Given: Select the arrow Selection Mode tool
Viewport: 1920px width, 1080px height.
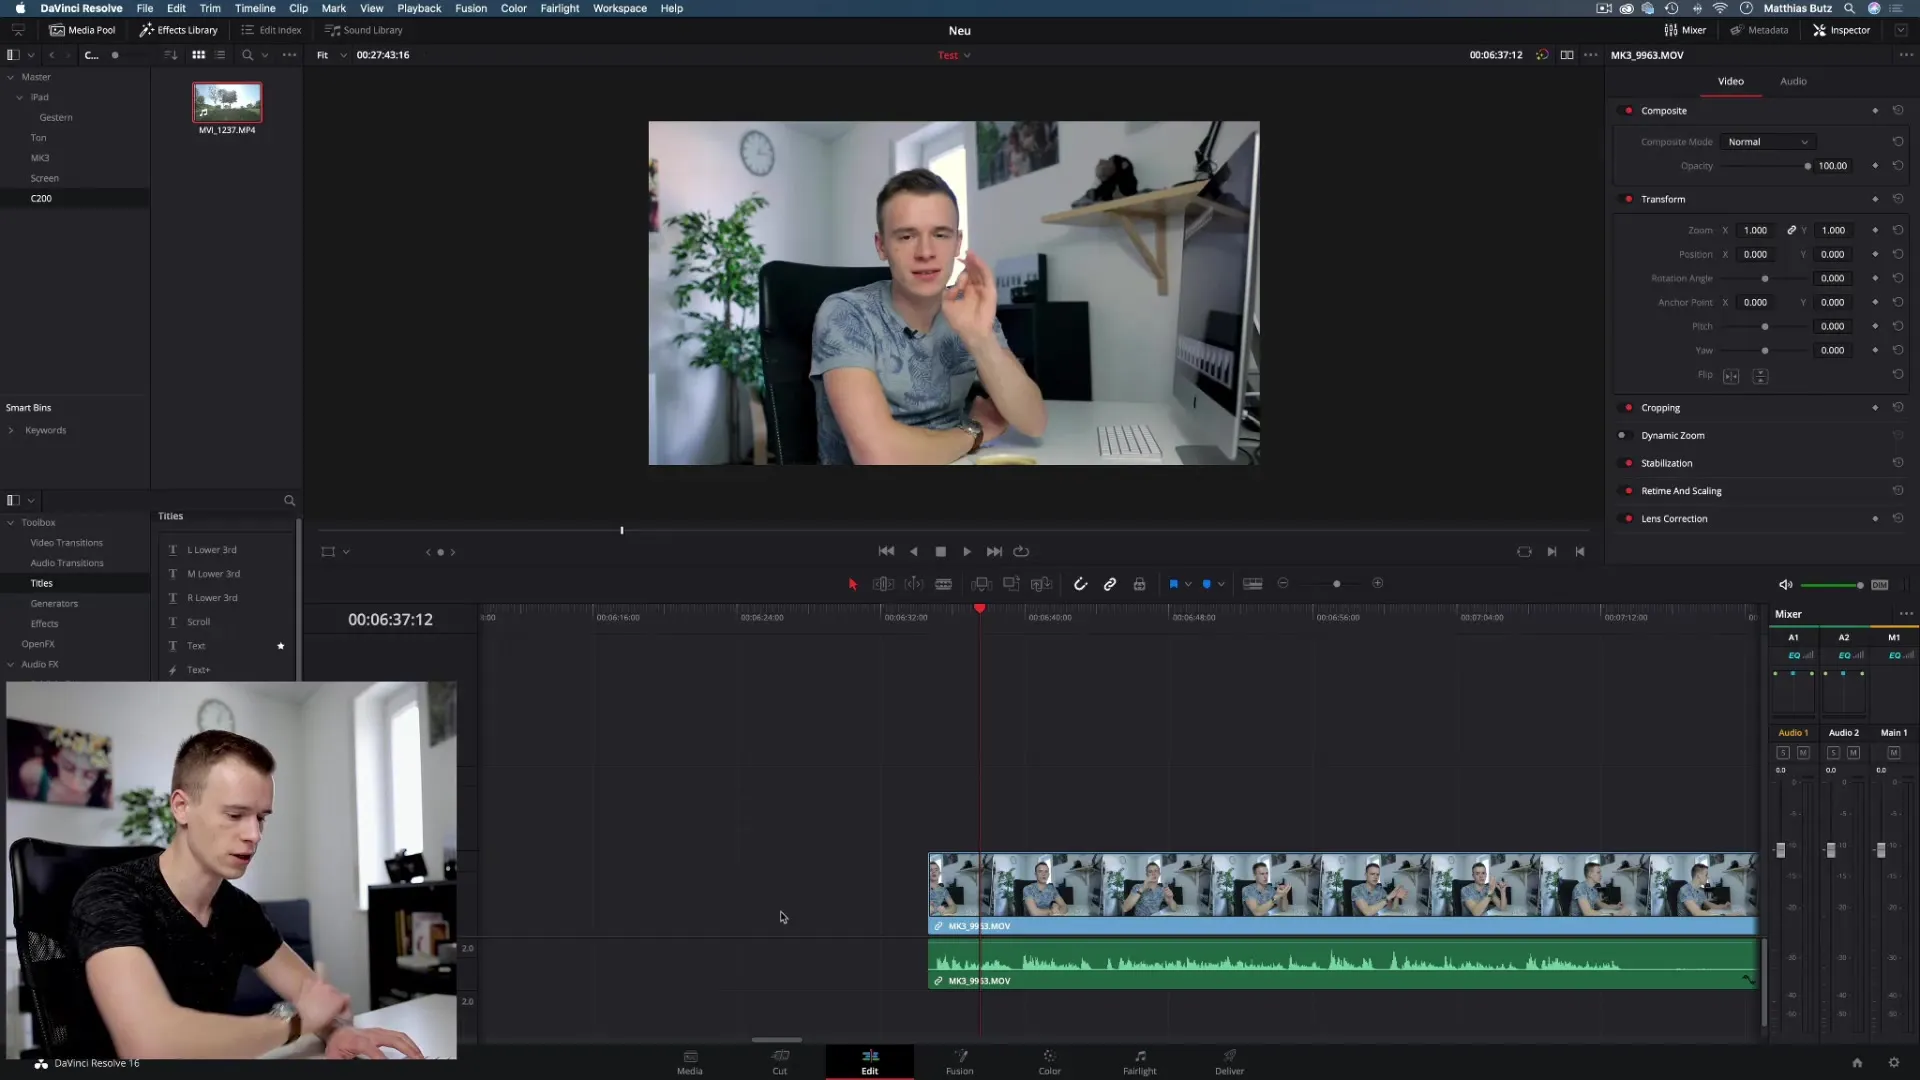Looking at the screenshot, I should 853,584.
